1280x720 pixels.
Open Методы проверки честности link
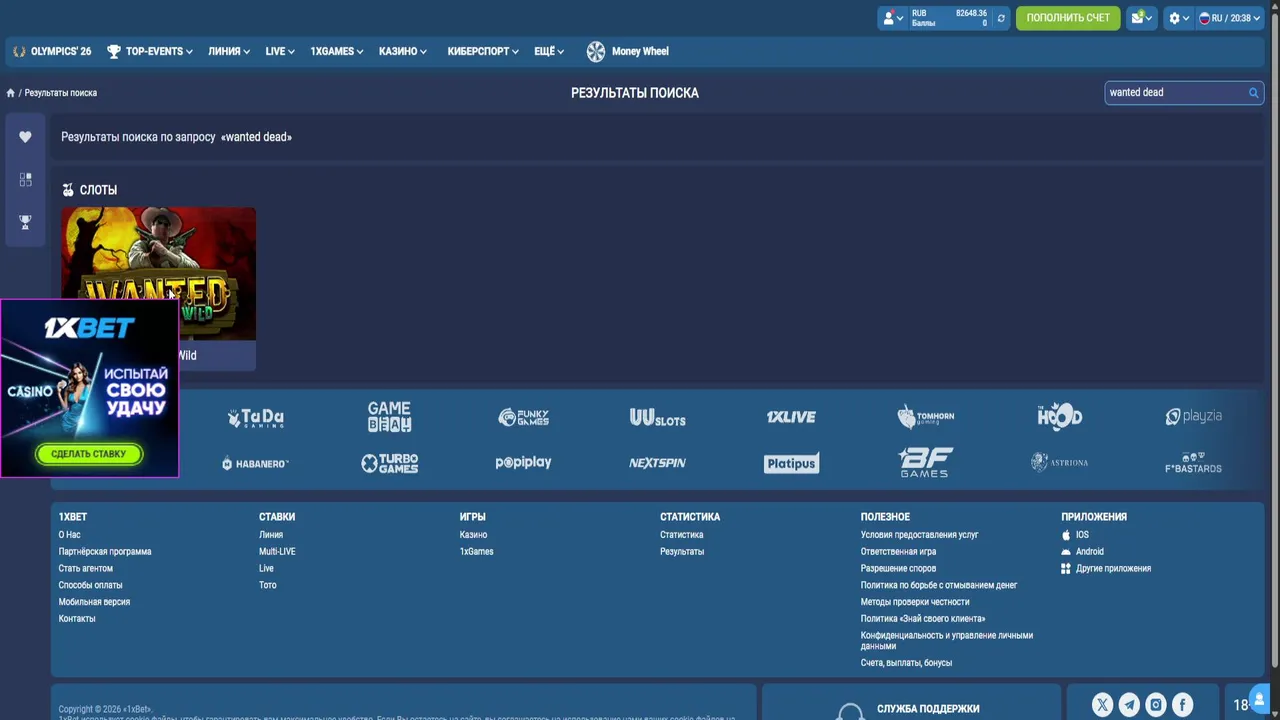tap(915, 602)
